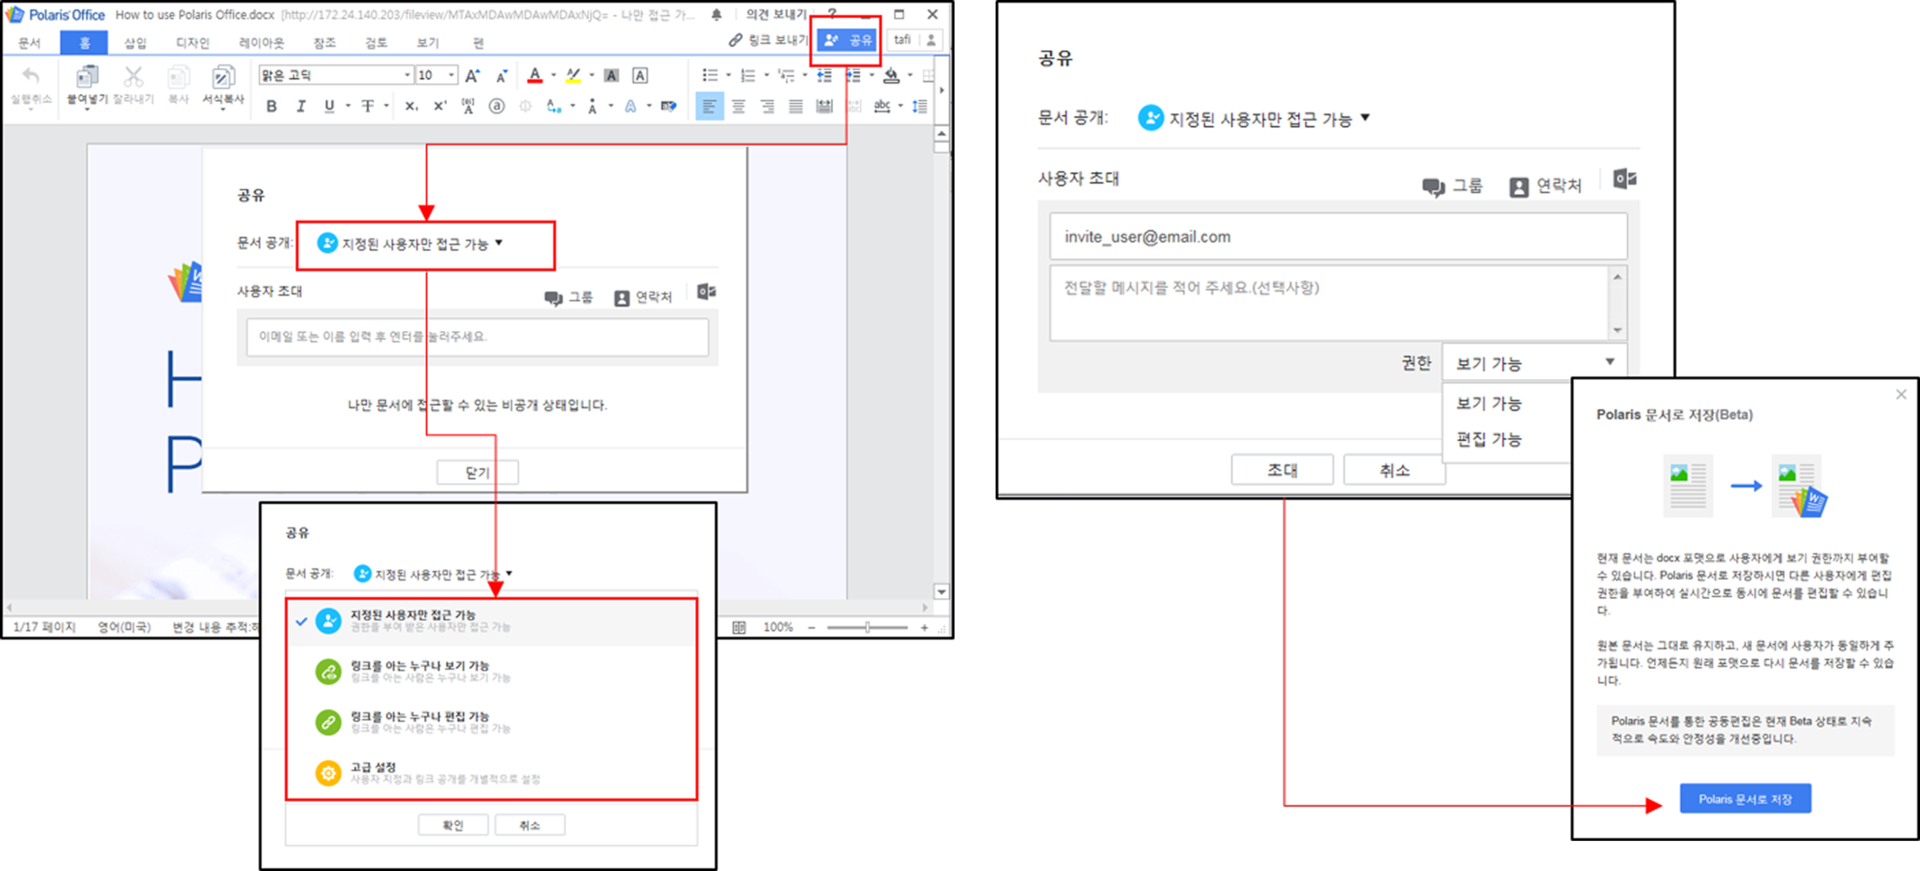This screenshot has width=1920, height=871.
Task: Click the 공유 (Share) button
Action: tap(847, 40)
